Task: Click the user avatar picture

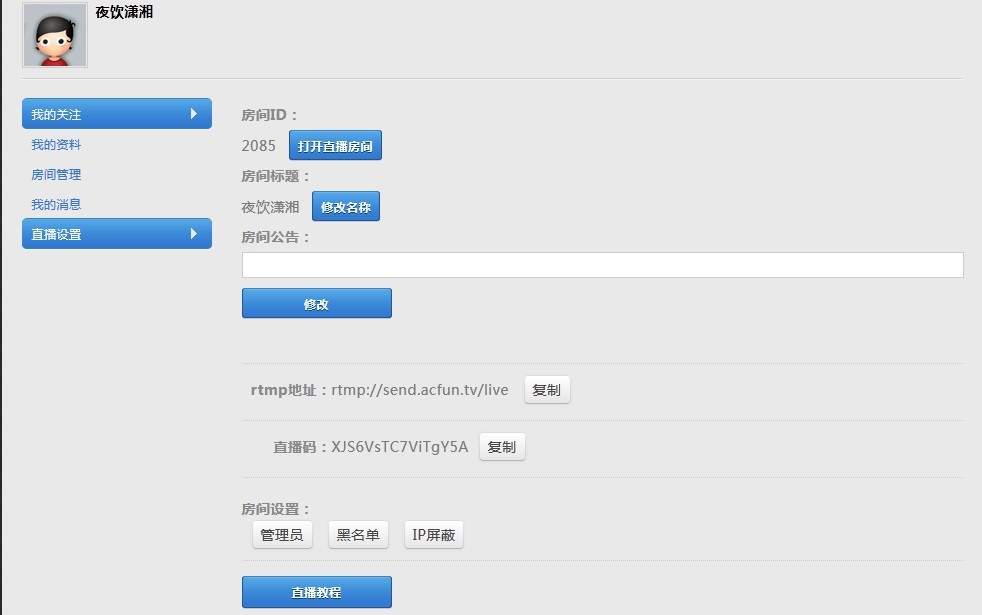Action: 55,35
